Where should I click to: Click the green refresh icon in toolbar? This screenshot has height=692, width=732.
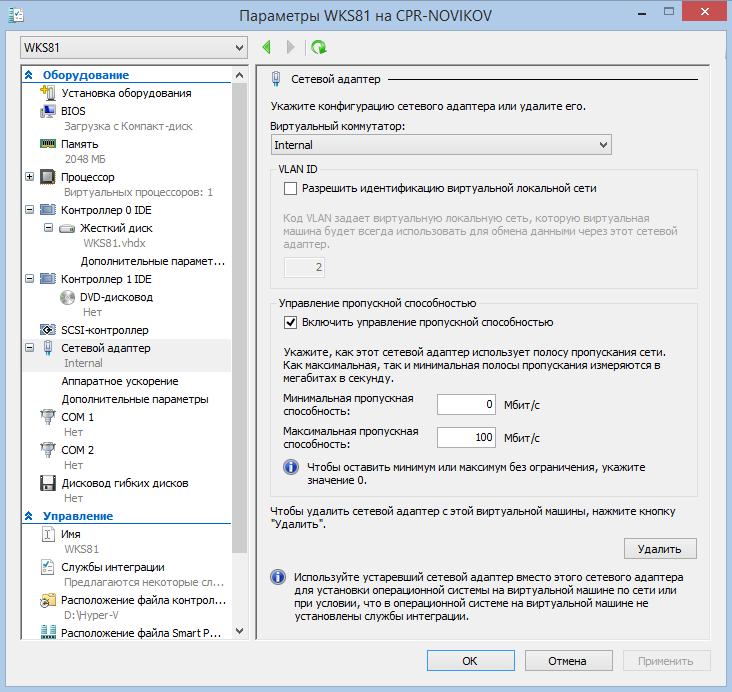(319, 47)
